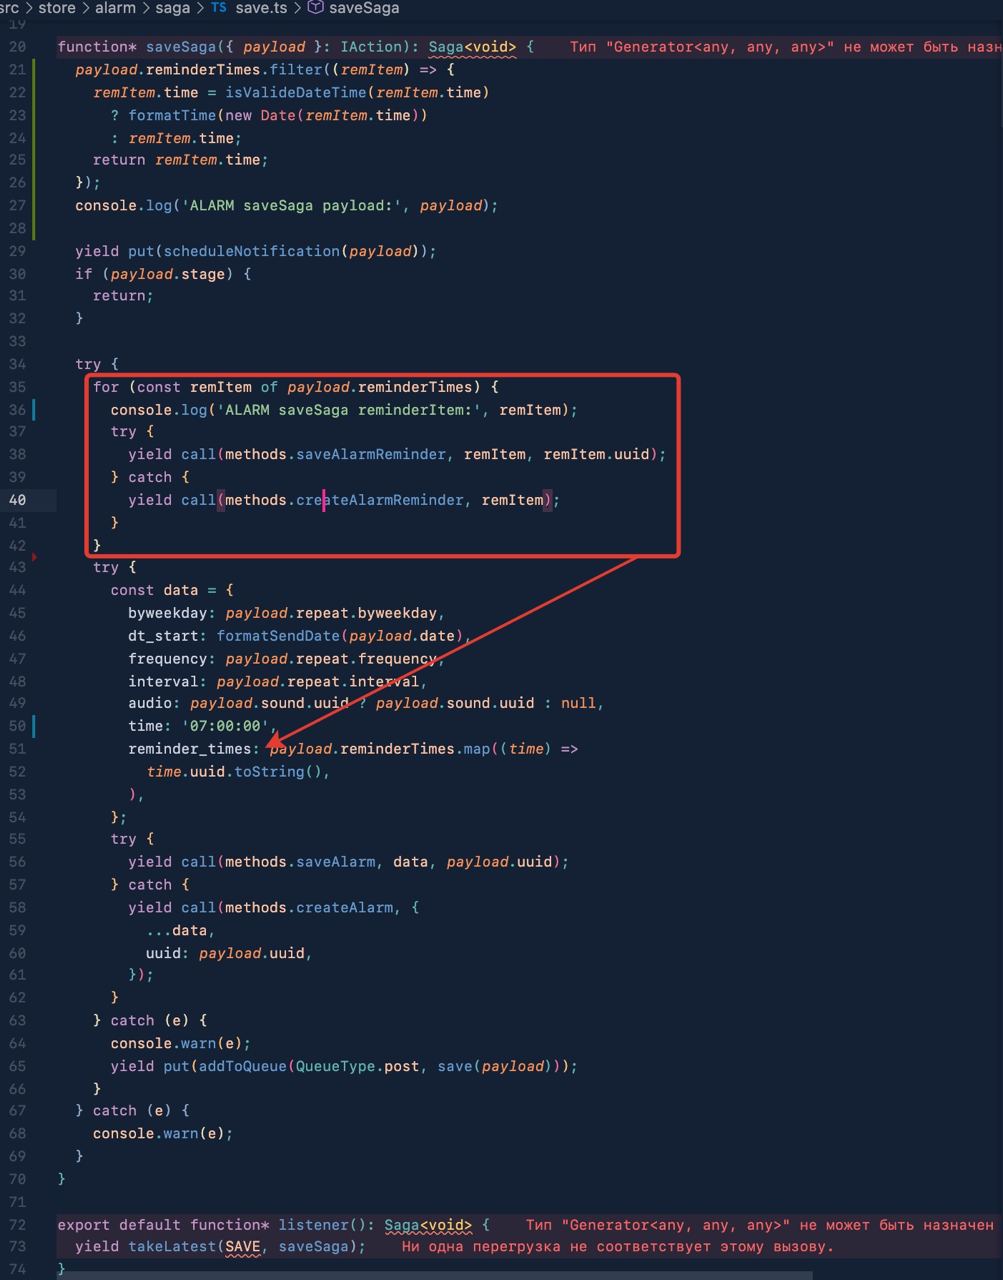Click saveAlarmReminder on line 38

pos(371,454)
